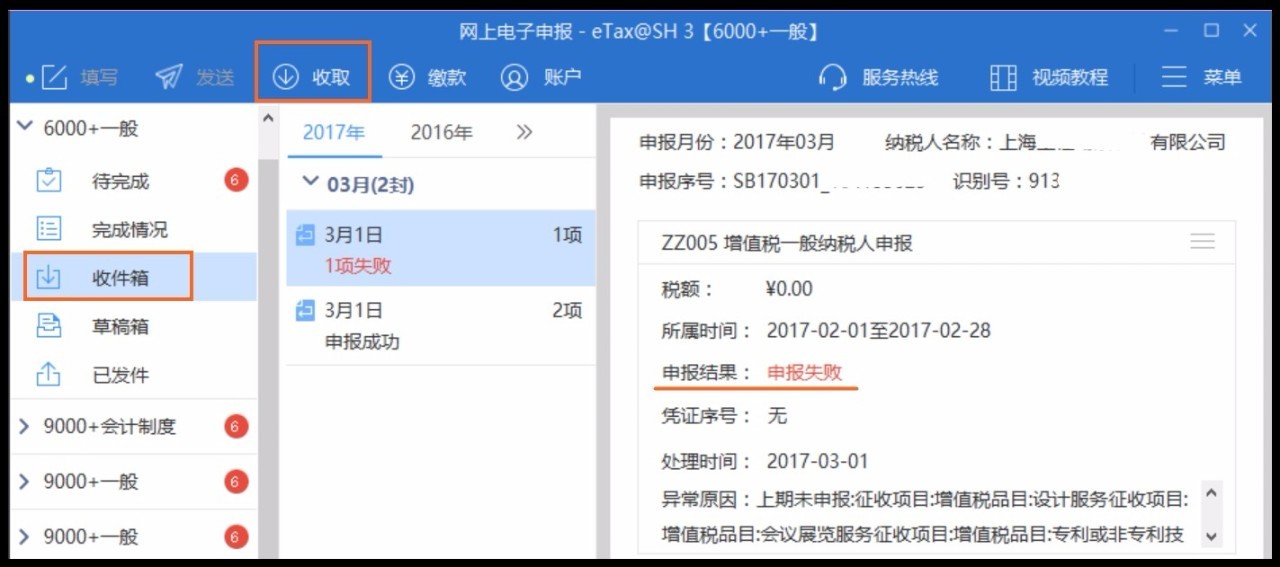Click the mail icon of 申报成功 entry
The image size is (1280, 567).
click(x=306, y=311)
